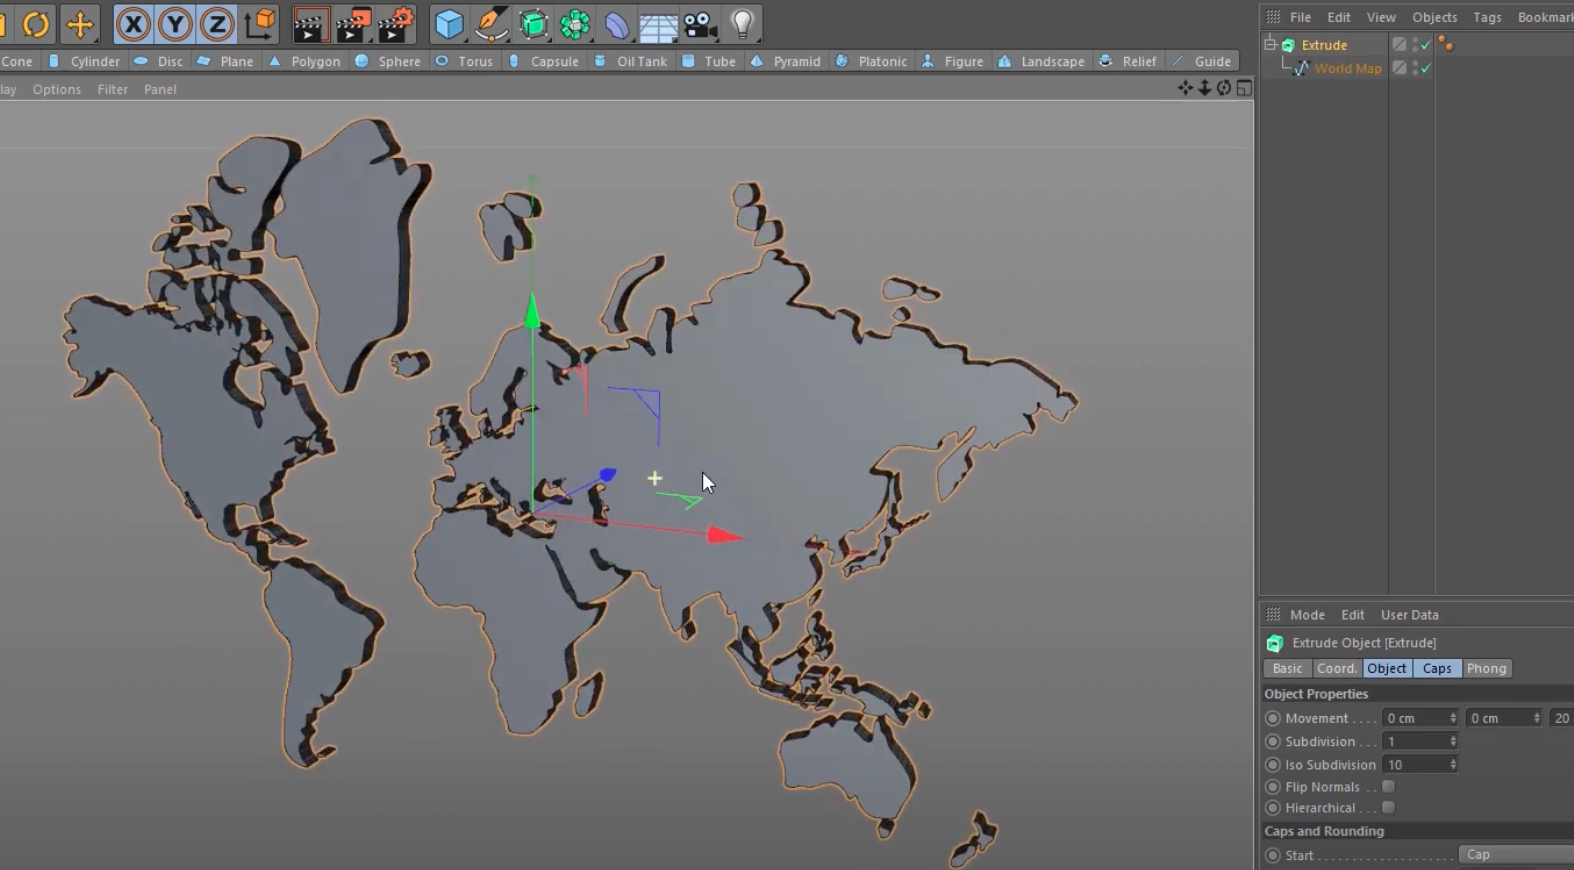The height and width of the screenshot is (870, 1574).
Task: Click the Floor environment icon
Action: click(x=659, y=25)
